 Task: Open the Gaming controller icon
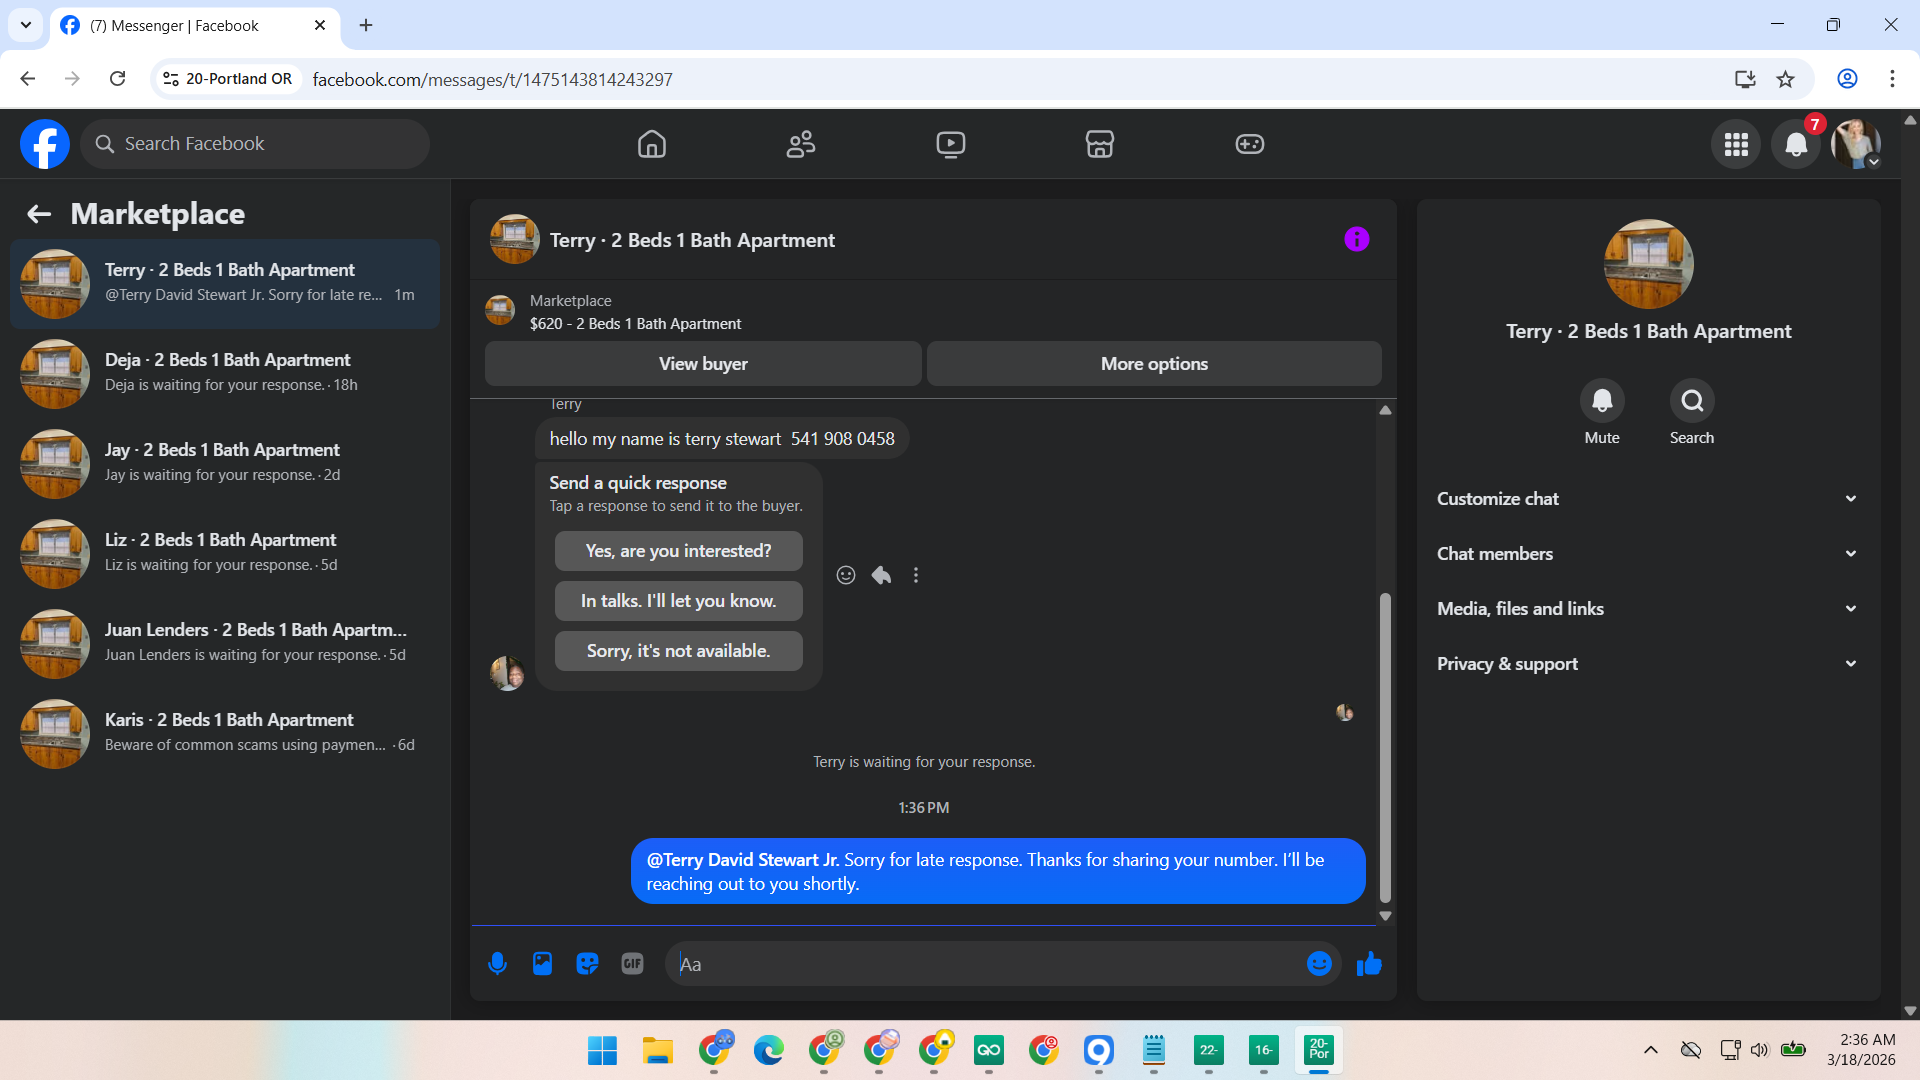click(x=1249, y=144)
